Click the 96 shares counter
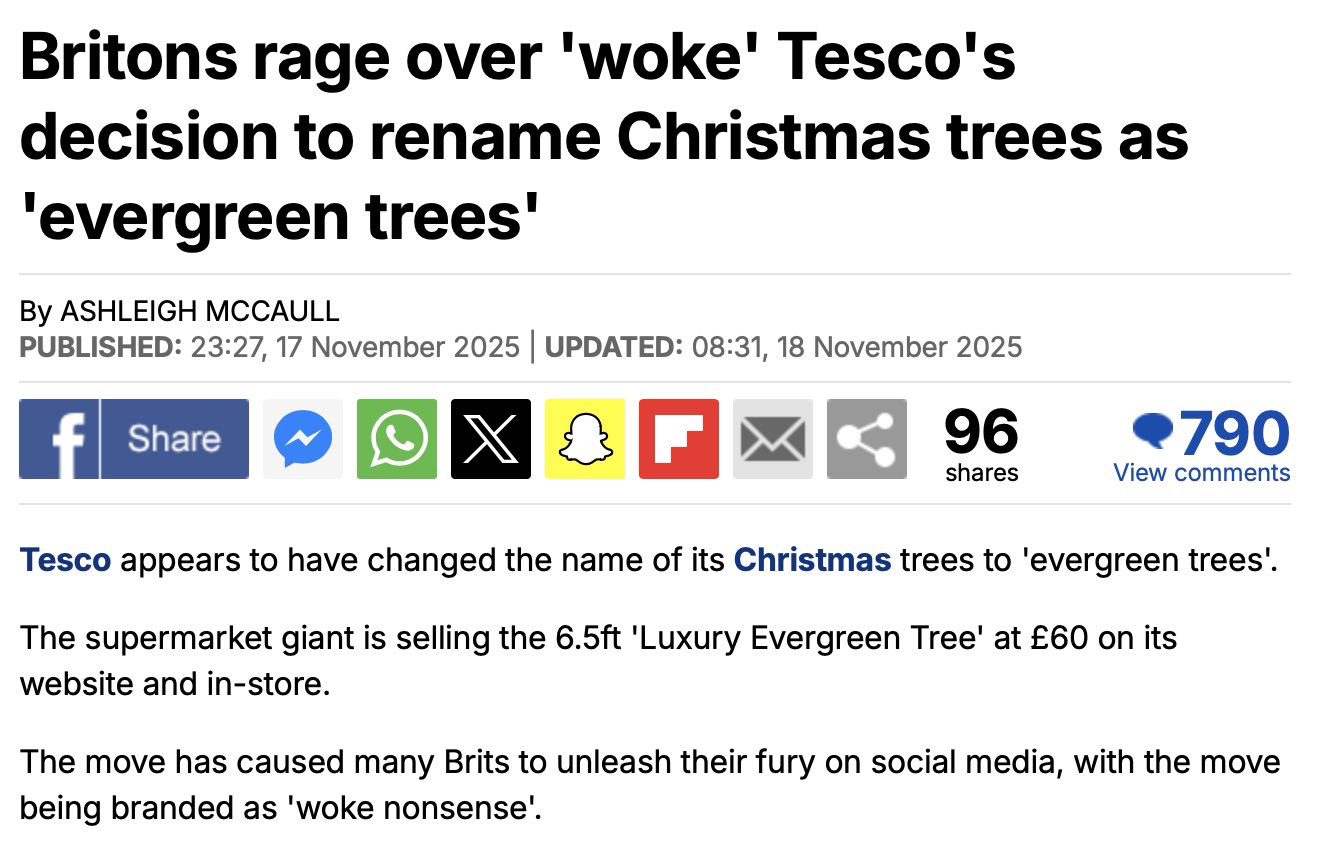This screenshot has width=1323, height=852. pyautogui.click(x=981, y=444)
